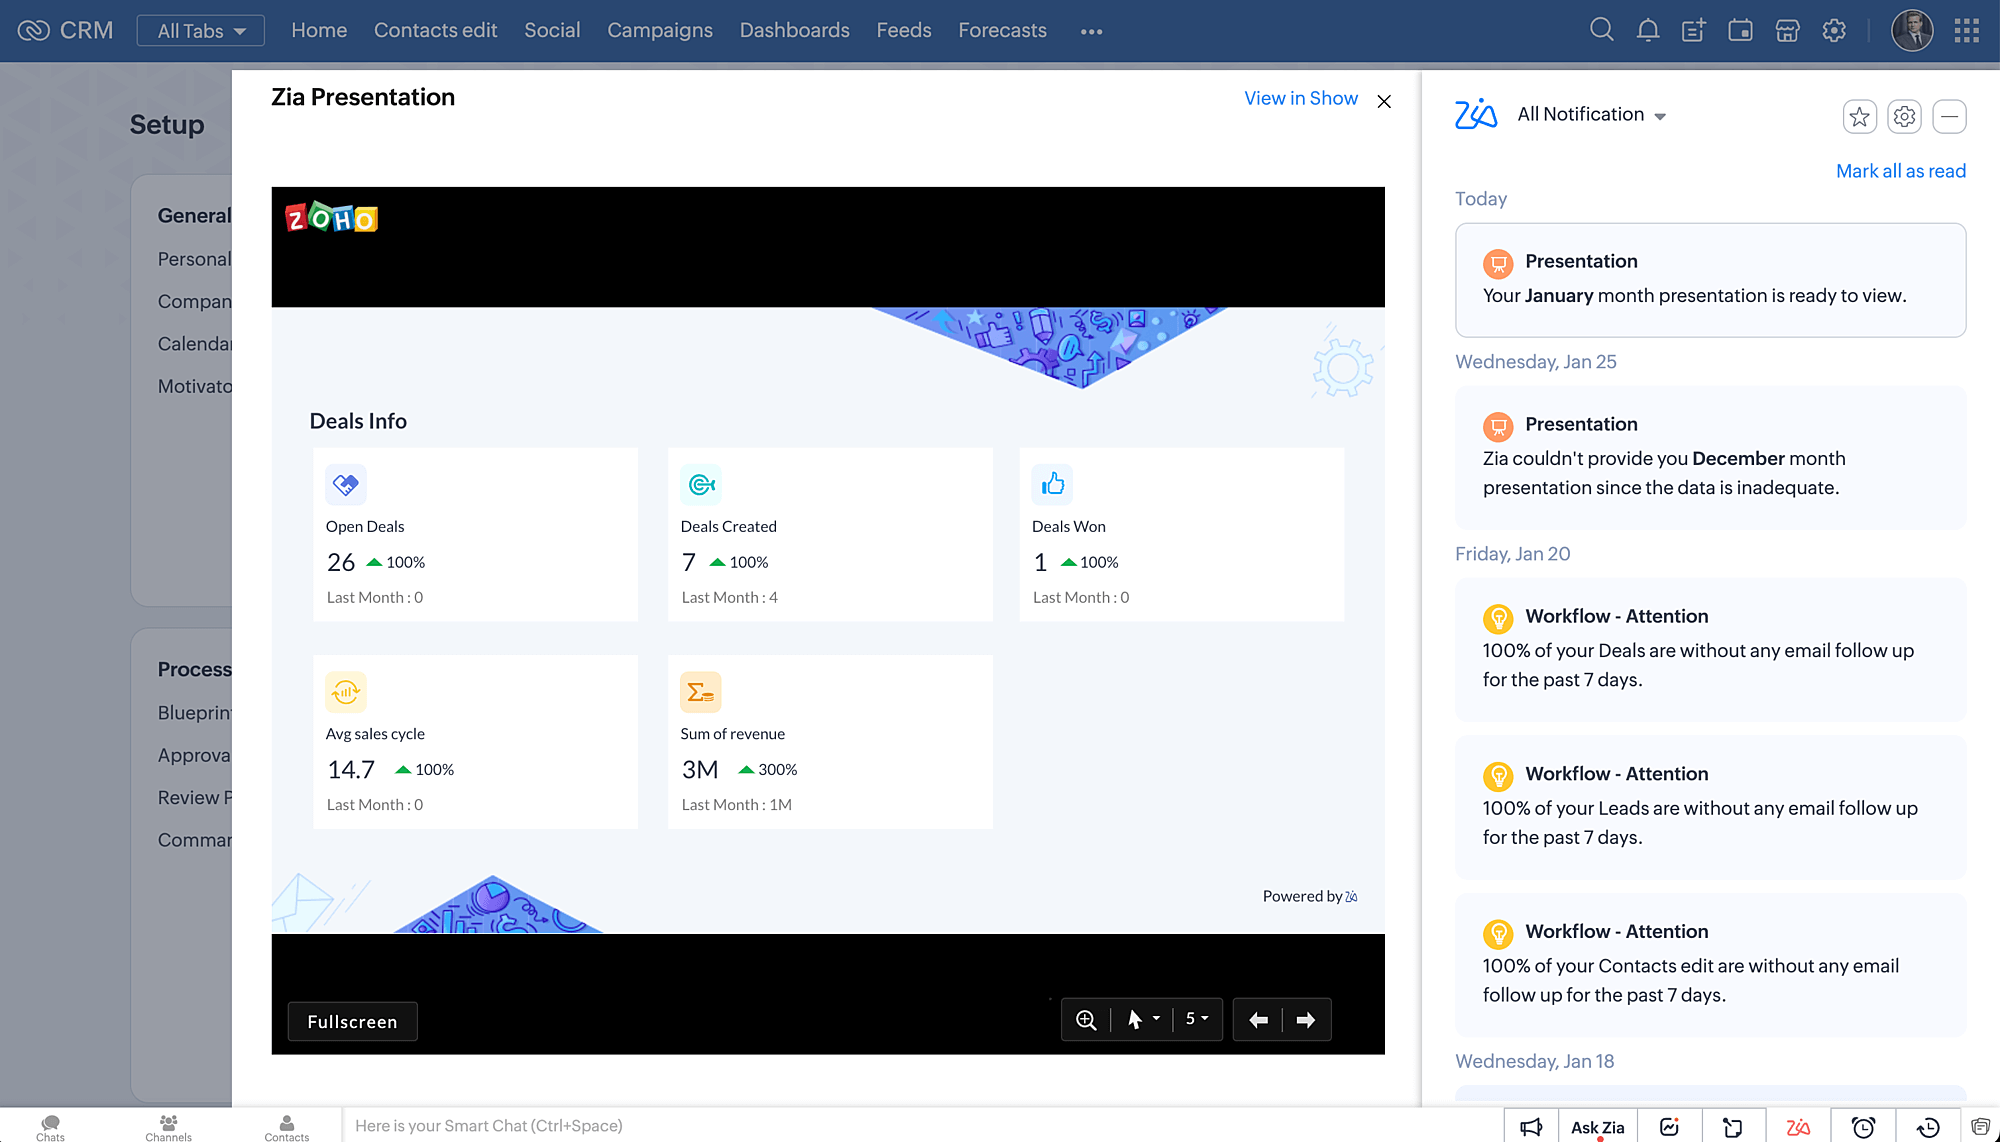Click Mark all as read
2000x1142 pixels.
[1900, 171]
